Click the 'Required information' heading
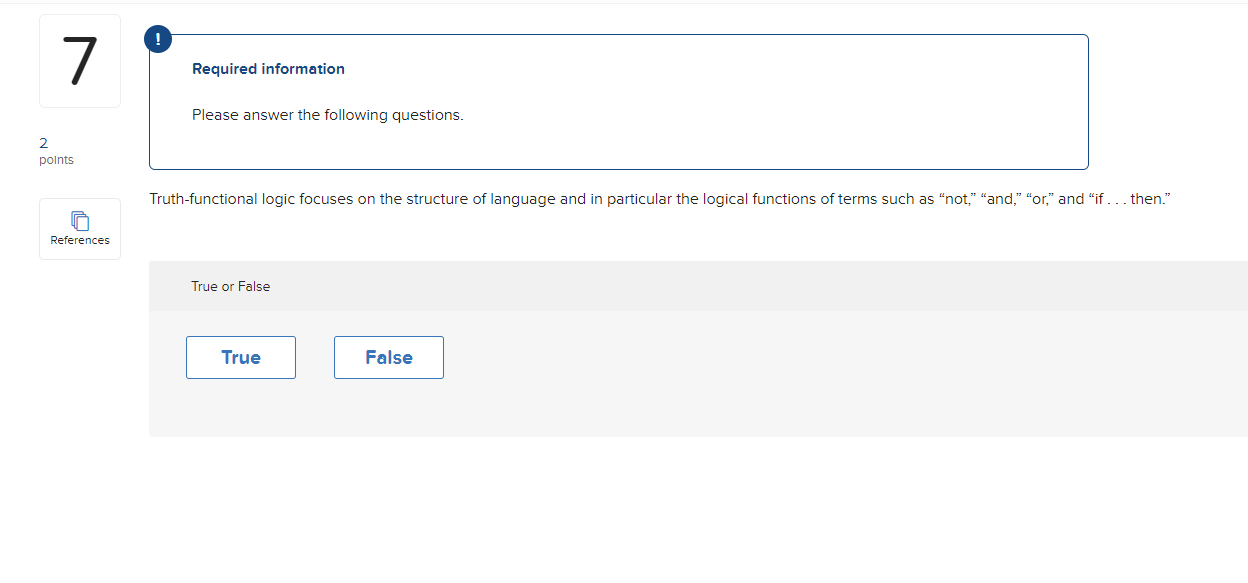This screenshot has width=1248, height=583. [268, 69]
